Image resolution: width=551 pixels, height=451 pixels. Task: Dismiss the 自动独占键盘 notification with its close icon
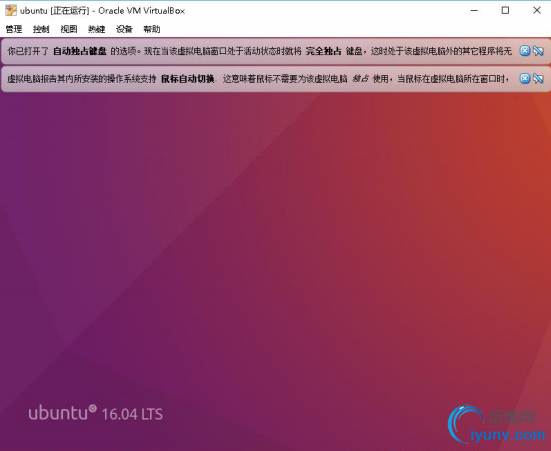(x=525, y=51)
